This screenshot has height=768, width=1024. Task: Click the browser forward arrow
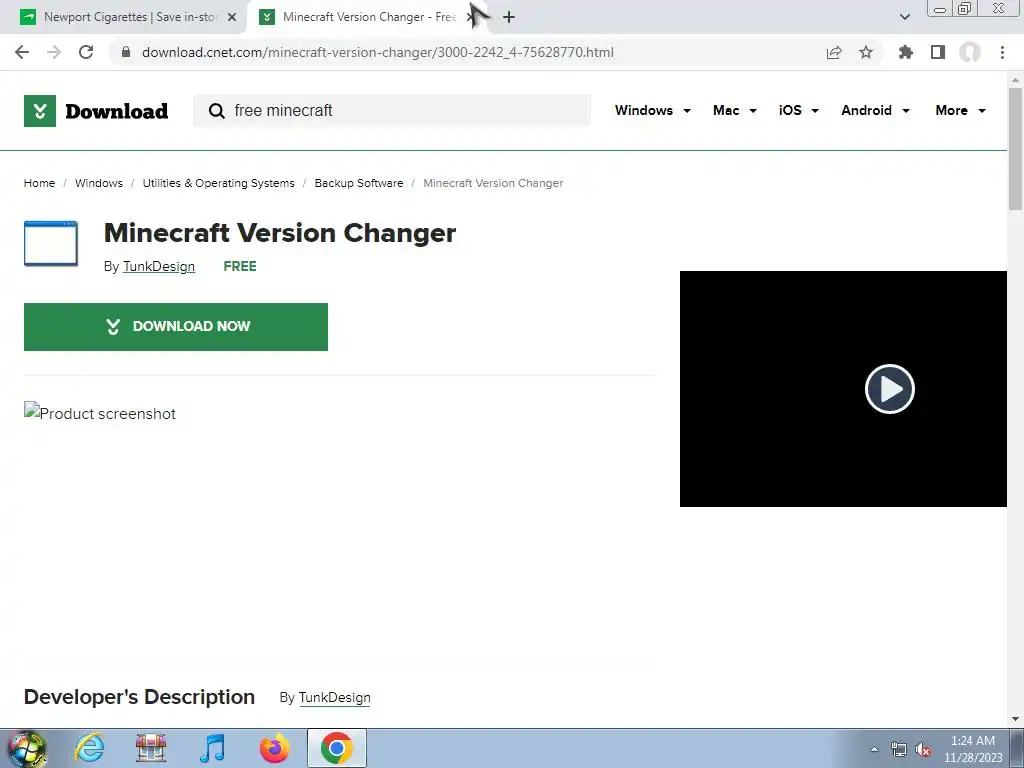54,52
